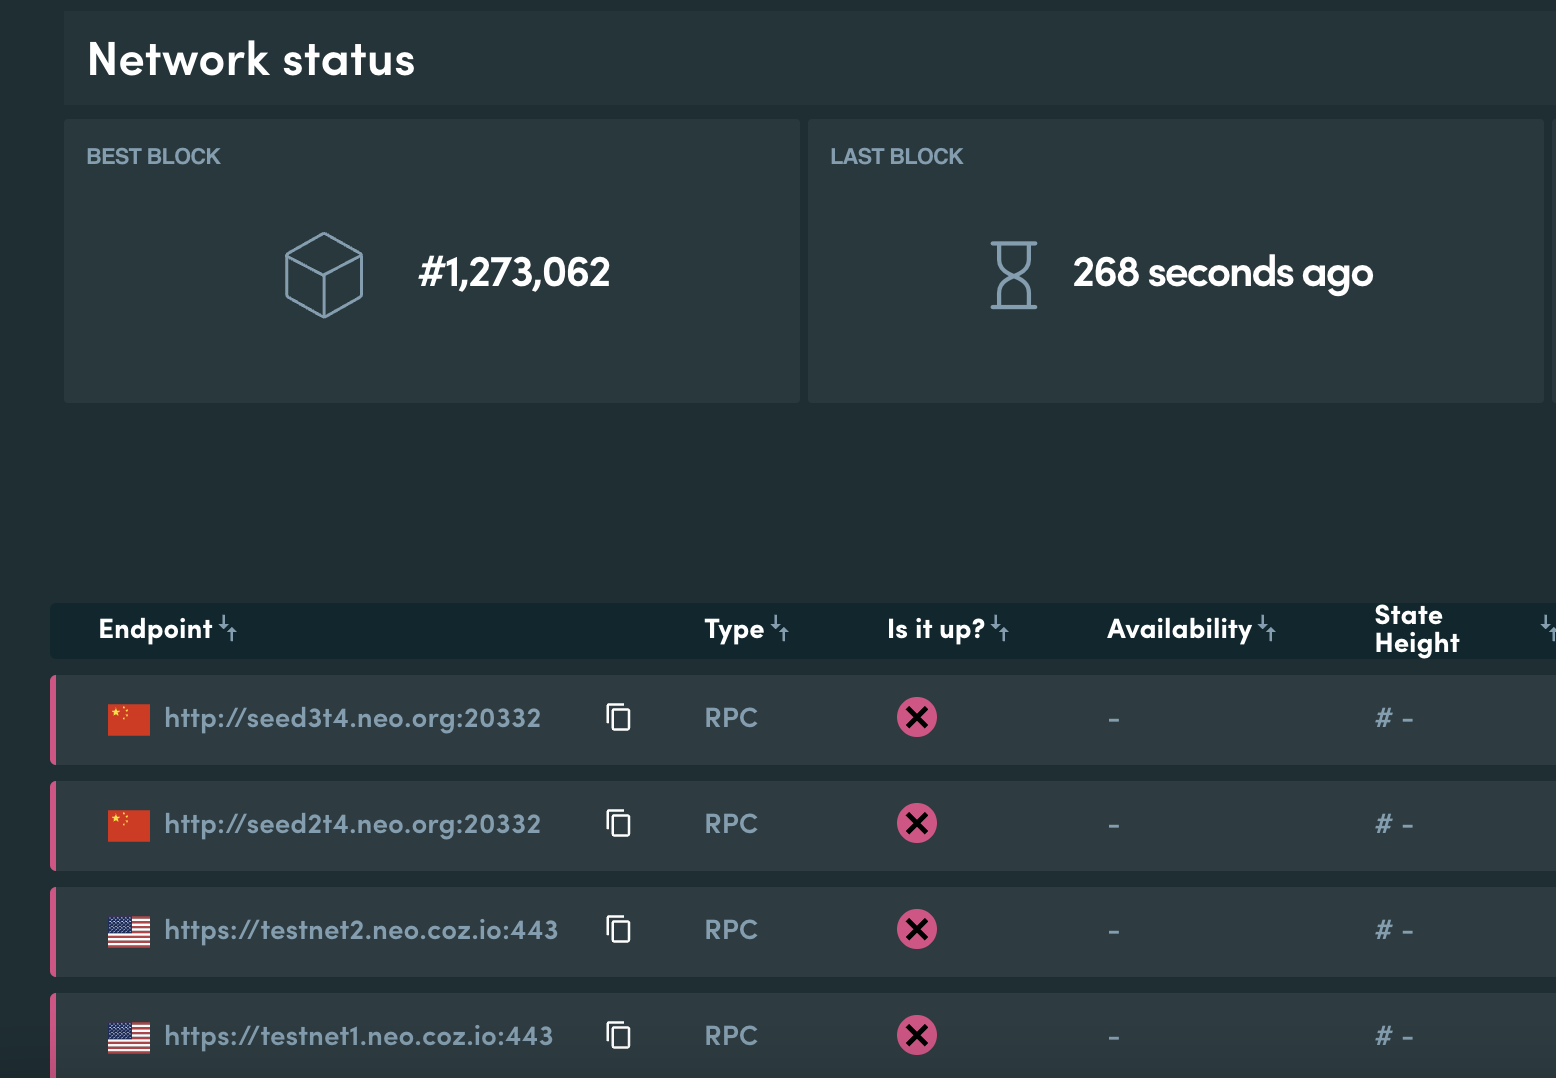Sort the table by Type column

click(x=780, y=628)
